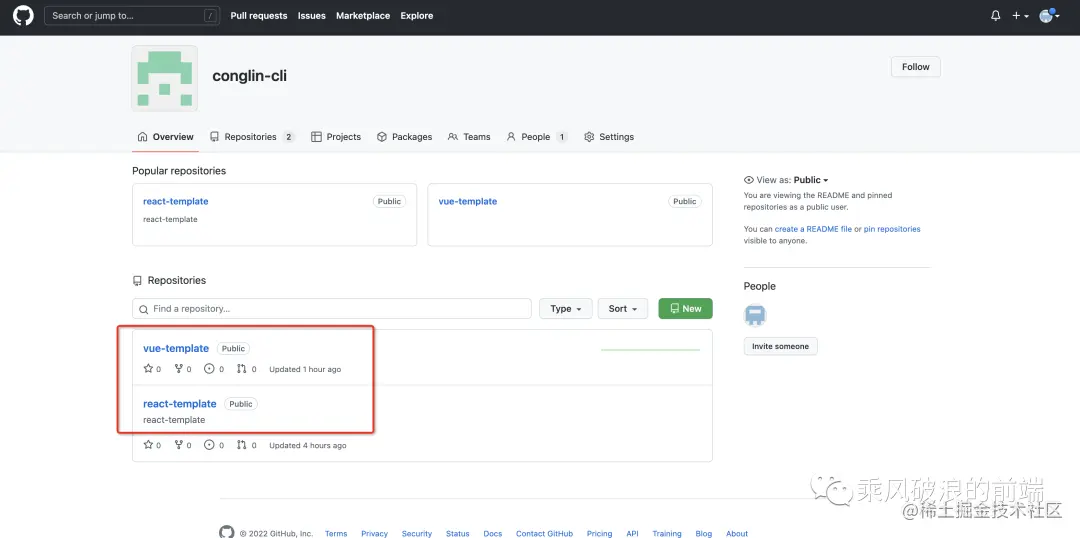Open Marketplace in header

coord(363,16)
